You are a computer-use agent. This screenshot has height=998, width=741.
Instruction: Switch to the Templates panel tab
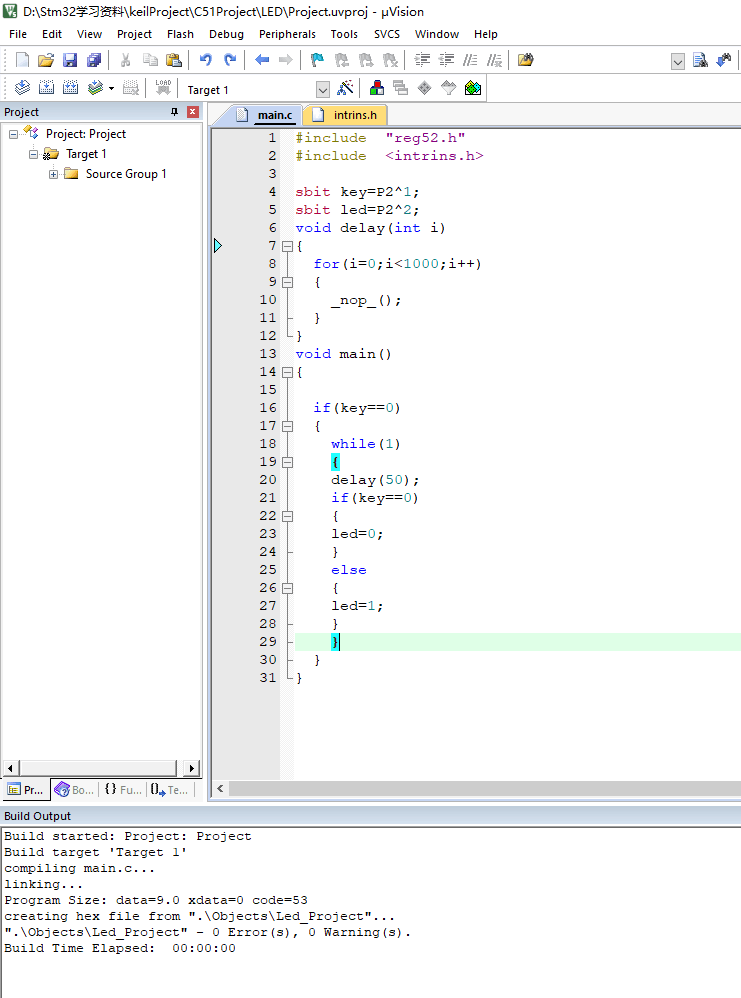pyautogui.click(x=170, y=789)
